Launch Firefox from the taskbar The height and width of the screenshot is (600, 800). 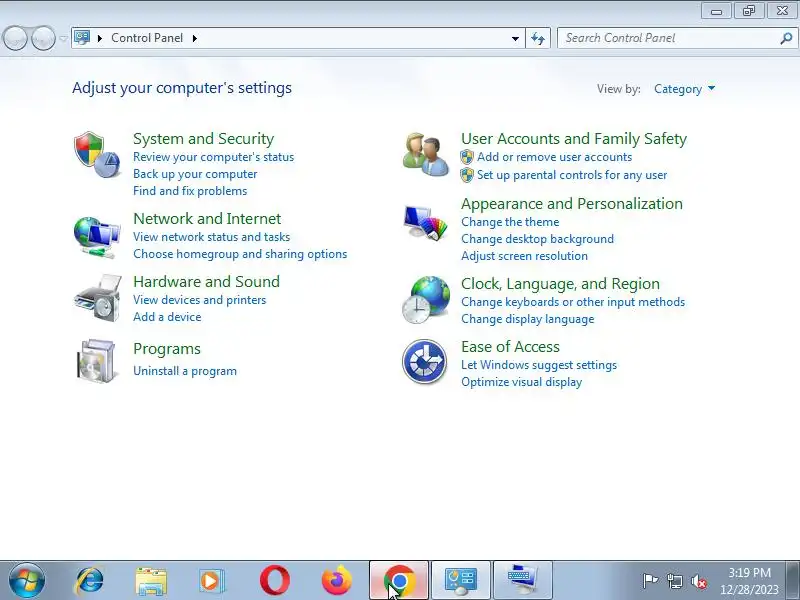click(x=337, y=581)
